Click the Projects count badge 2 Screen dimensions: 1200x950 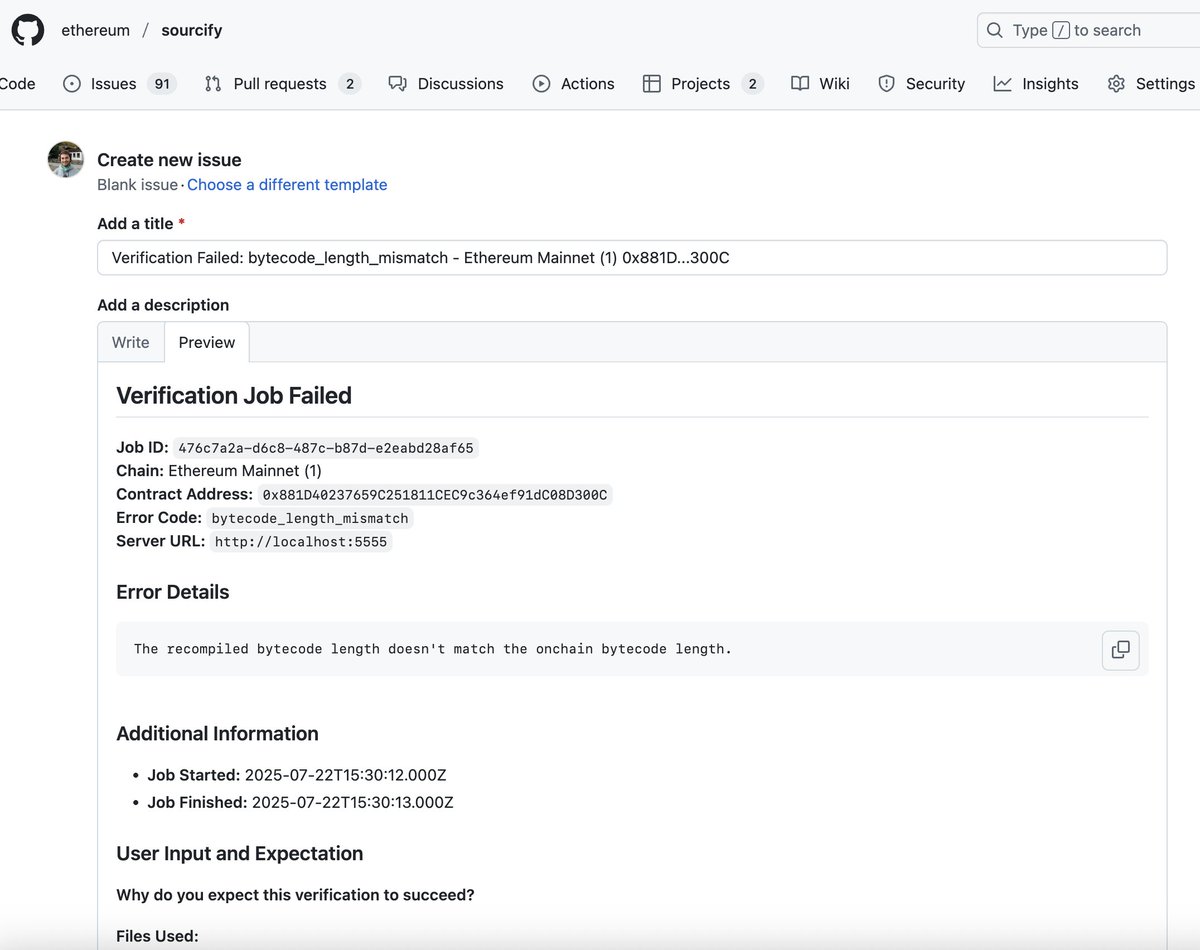tap(752, 84)
